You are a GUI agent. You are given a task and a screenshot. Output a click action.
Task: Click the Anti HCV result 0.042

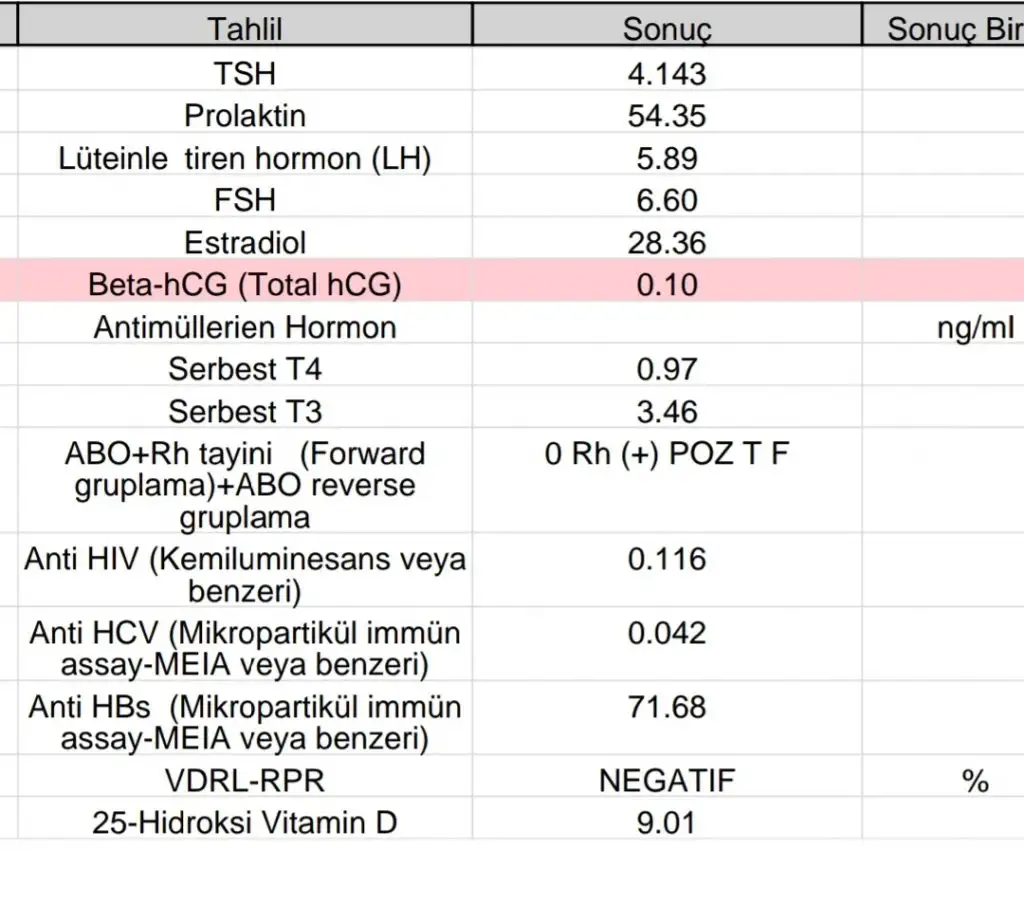click(x=667, y=633)
